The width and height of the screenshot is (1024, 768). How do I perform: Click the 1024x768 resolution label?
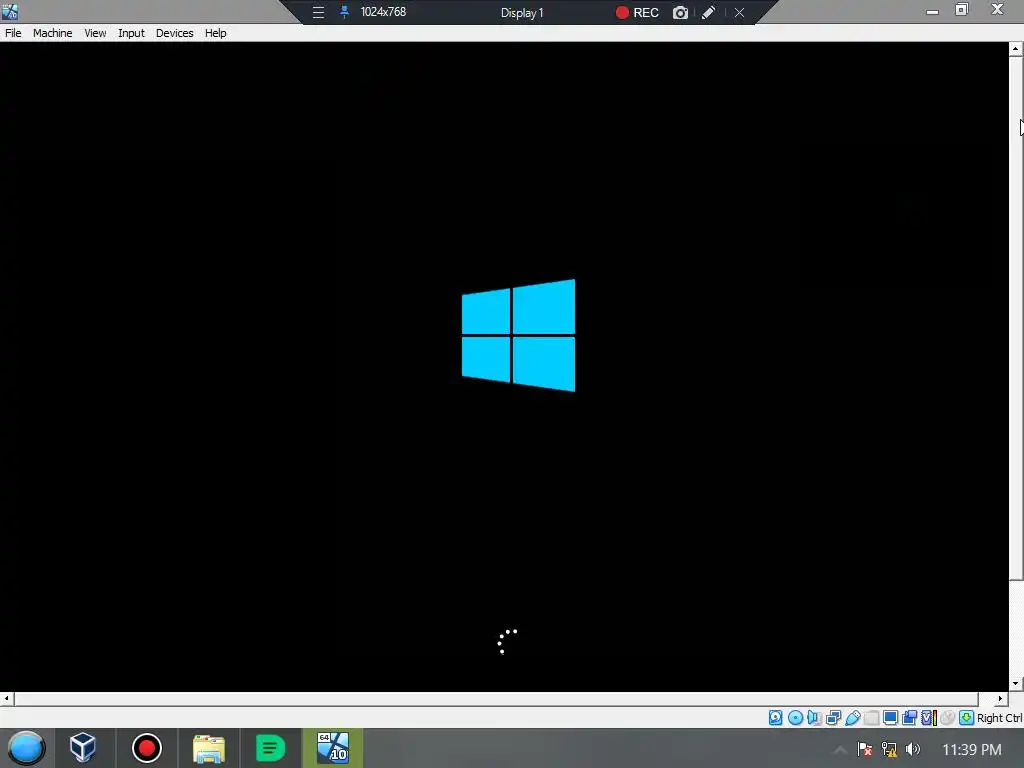[383, 12]
